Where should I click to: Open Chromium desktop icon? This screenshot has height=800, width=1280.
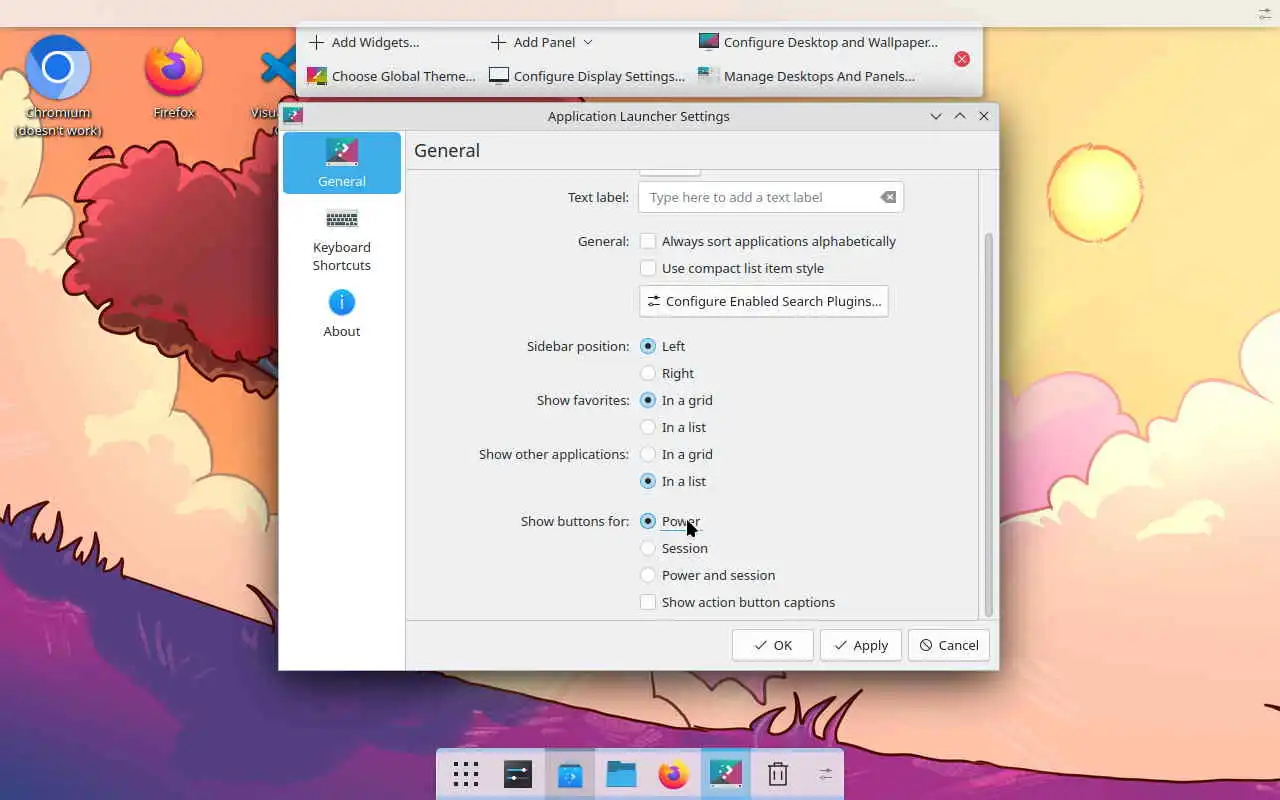click(x=58, y=86)
